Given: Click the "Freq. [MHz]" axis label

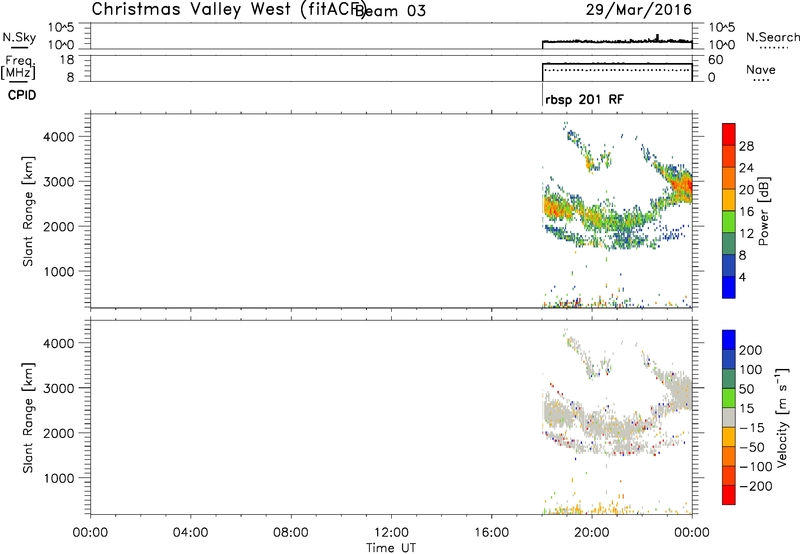Looking at the screenshot, I should (x=19, y=68).
